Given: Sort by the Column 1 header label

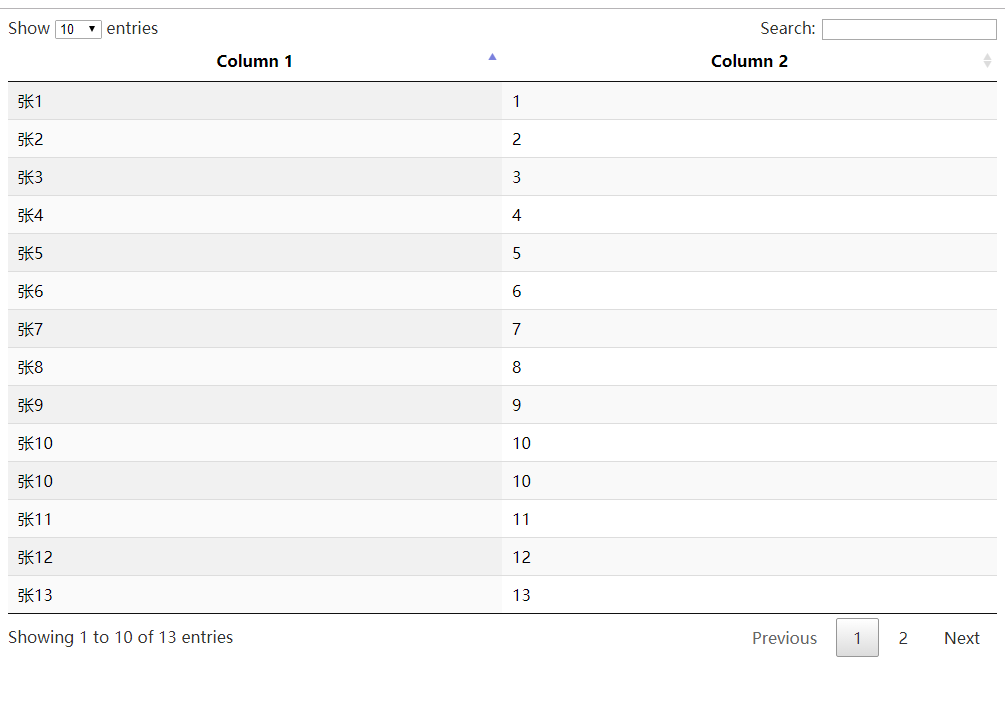Looking at the screenshot, I should [254, 62].
